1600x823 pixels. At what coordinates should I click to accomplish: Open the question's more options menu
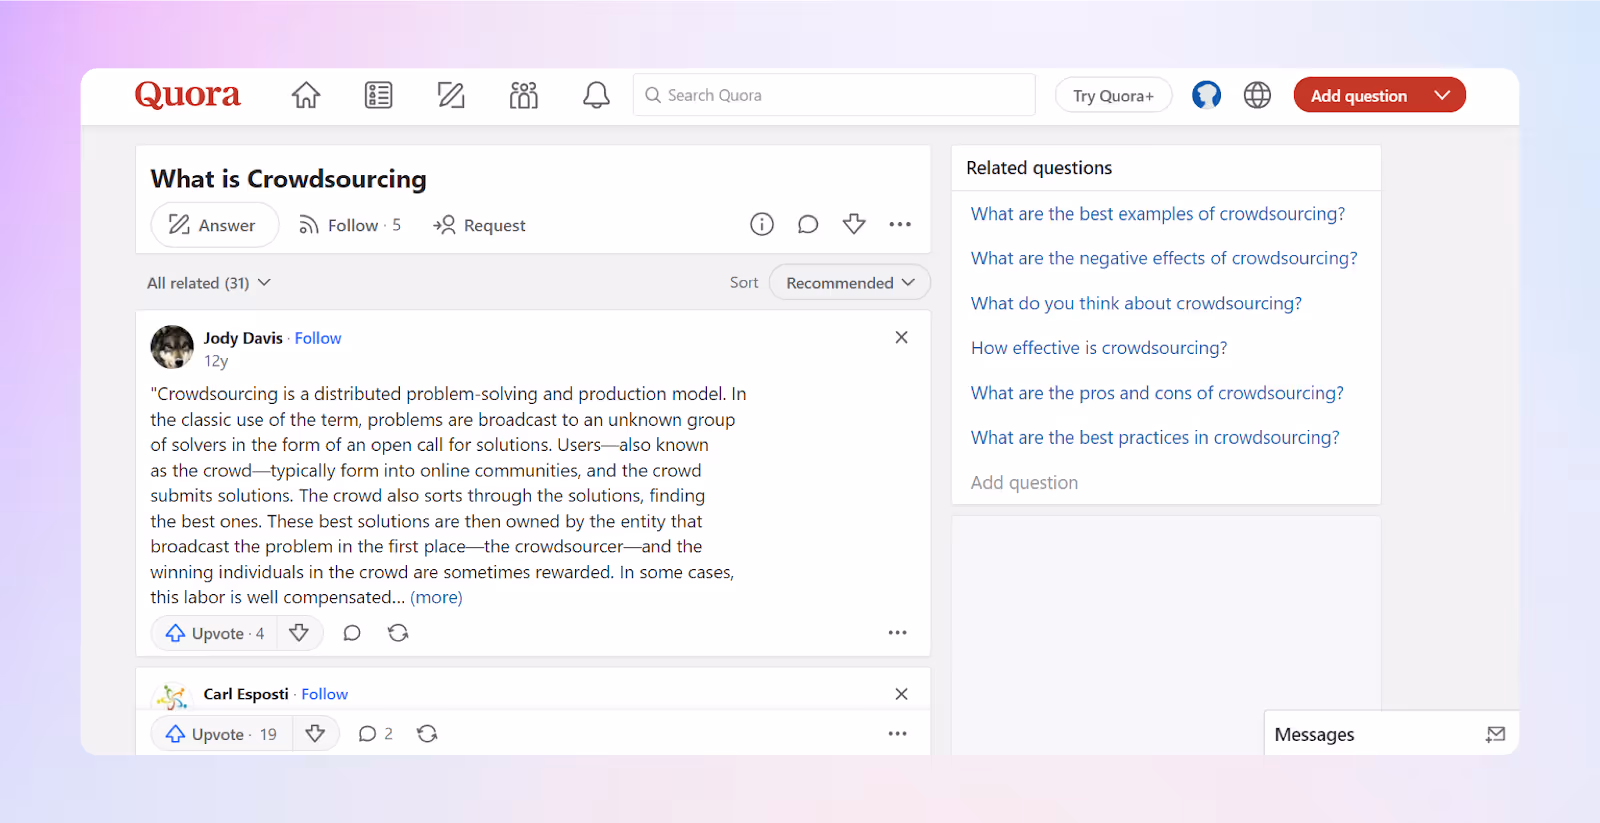tap(900, 224)
